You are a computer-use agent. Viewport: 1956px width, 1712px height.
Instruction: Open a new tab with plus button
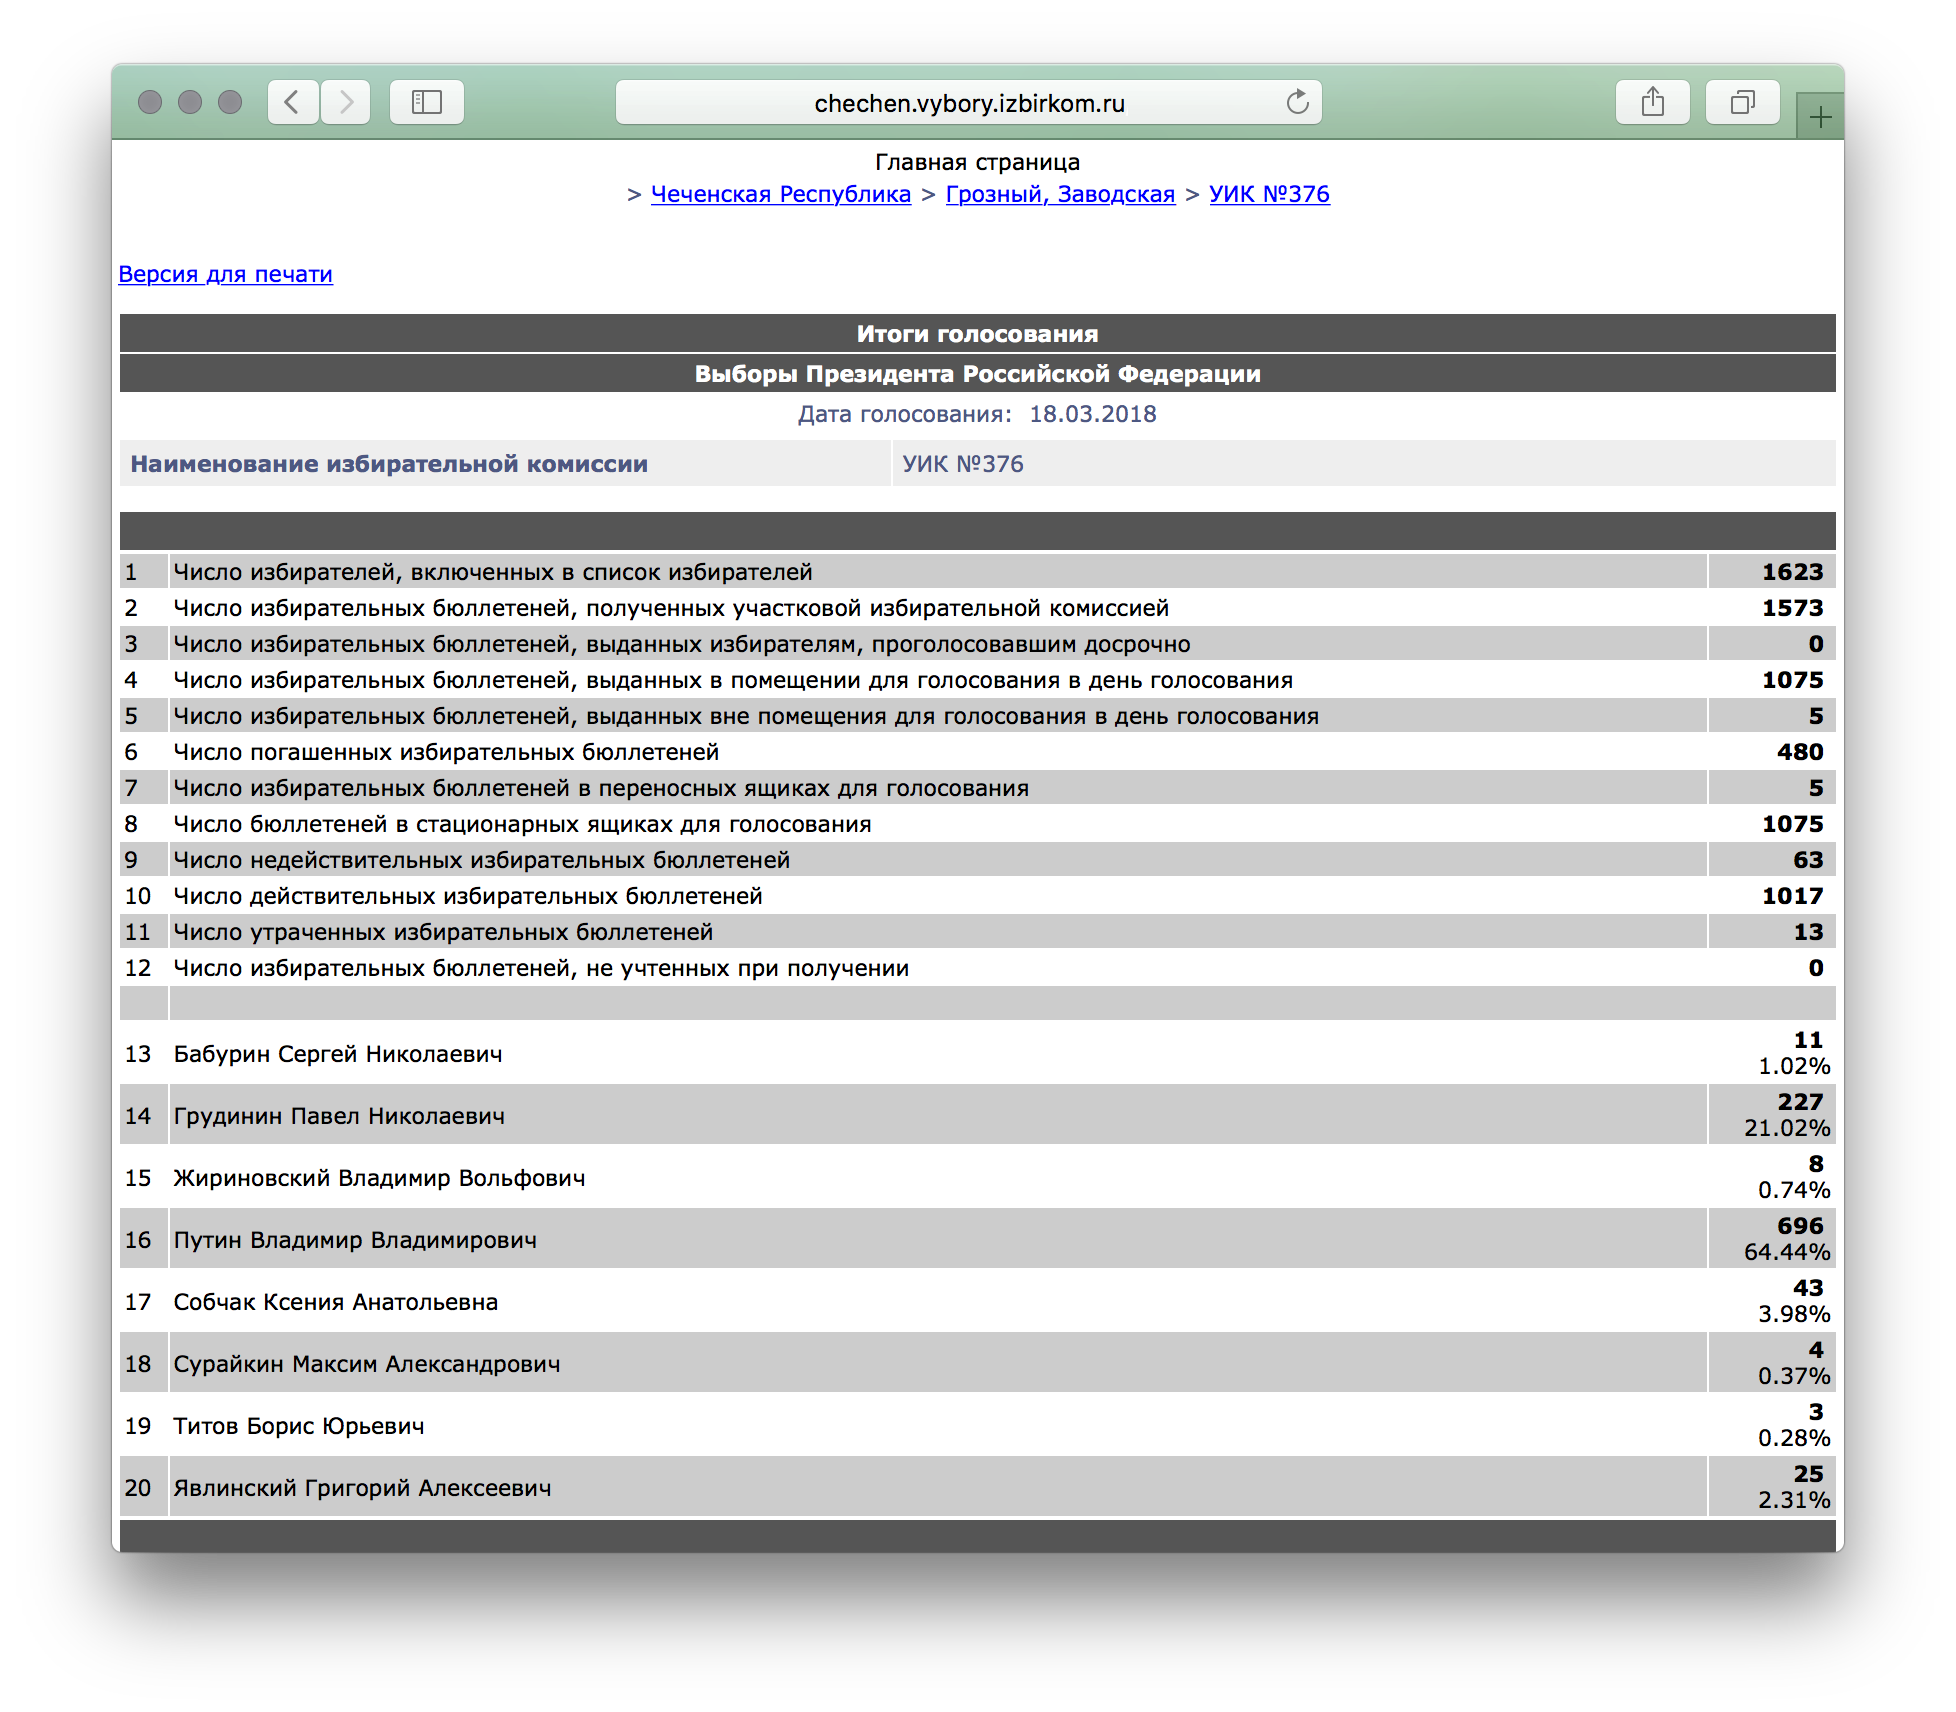(x=1820, y=117)
